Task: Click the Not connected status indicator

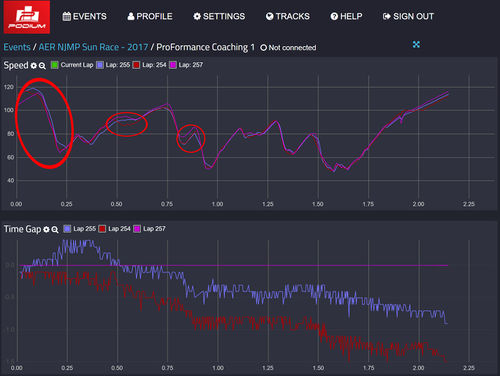Action: pos(288,48)
